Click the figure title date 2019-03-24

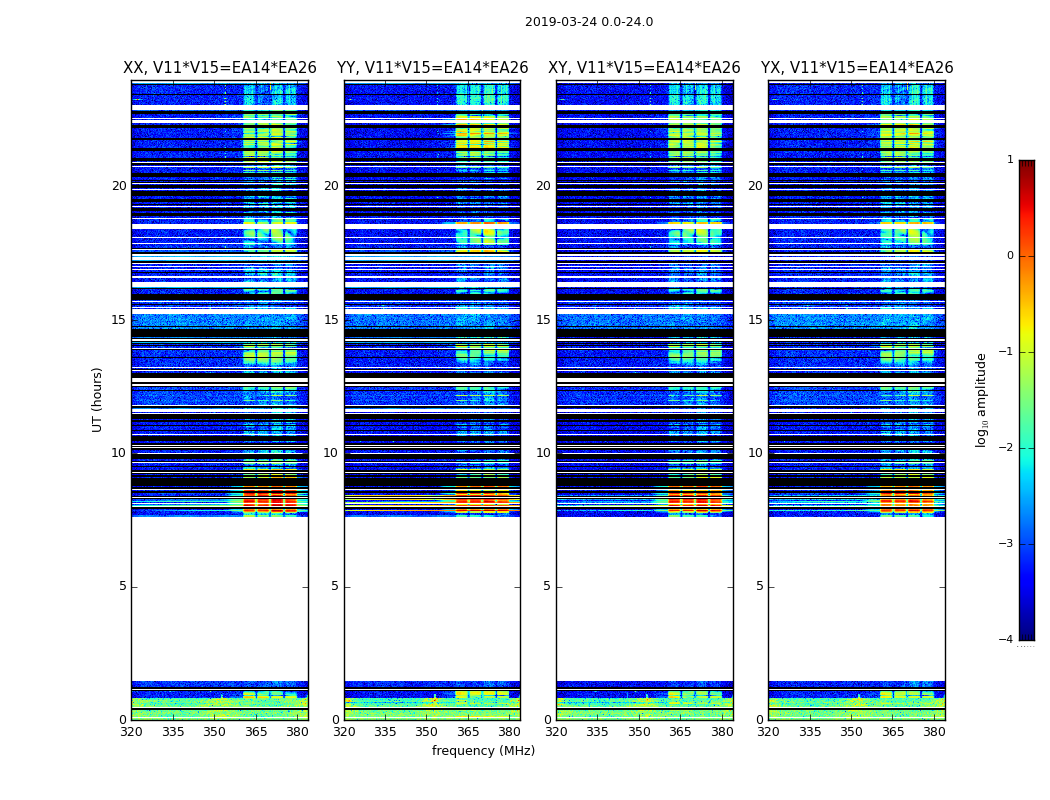pyautogui.click(x=588, y=22)
